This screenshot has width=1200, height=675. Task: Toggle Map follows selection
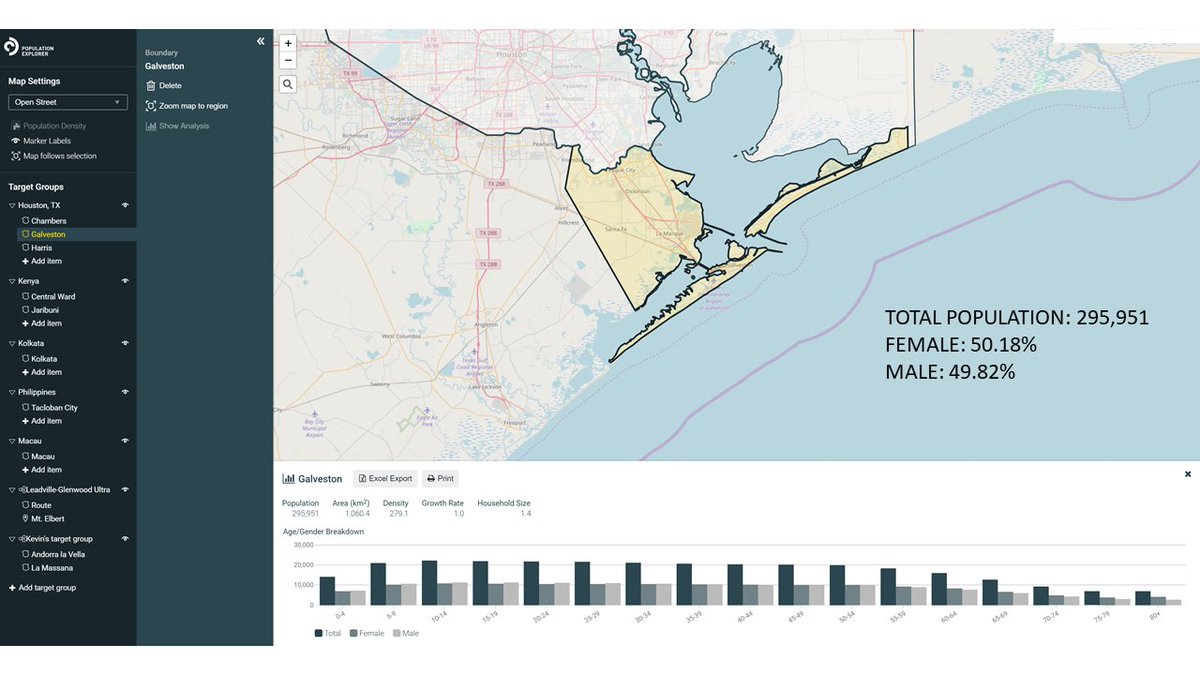(x=54, y=156)
